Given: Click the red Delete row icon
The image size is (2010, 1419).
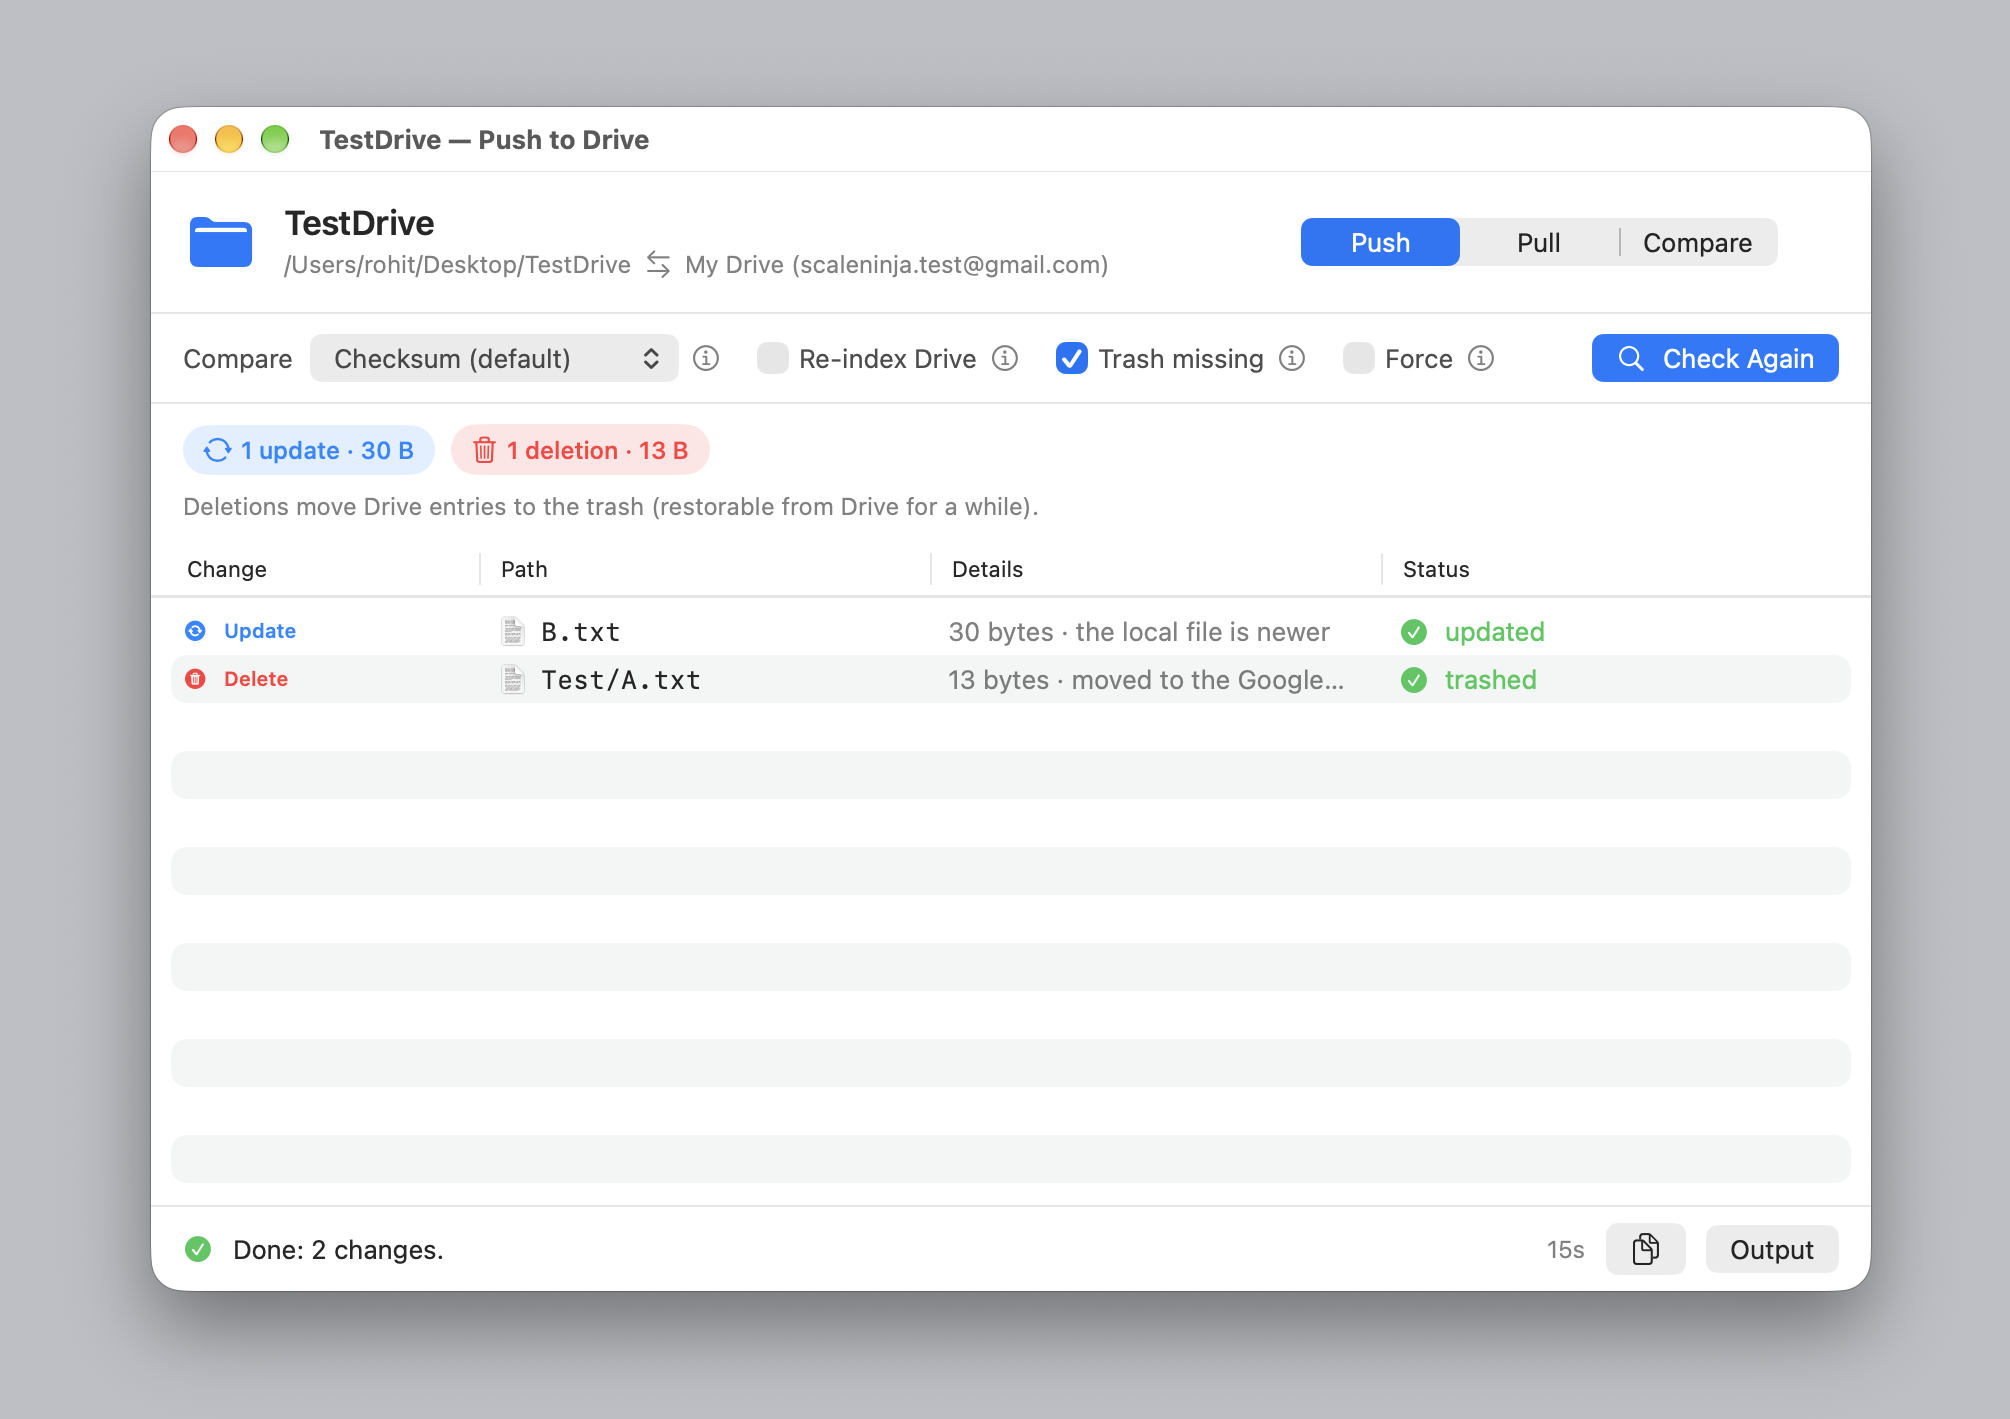Looking at the screenshot, I should [x=196, y=679].
